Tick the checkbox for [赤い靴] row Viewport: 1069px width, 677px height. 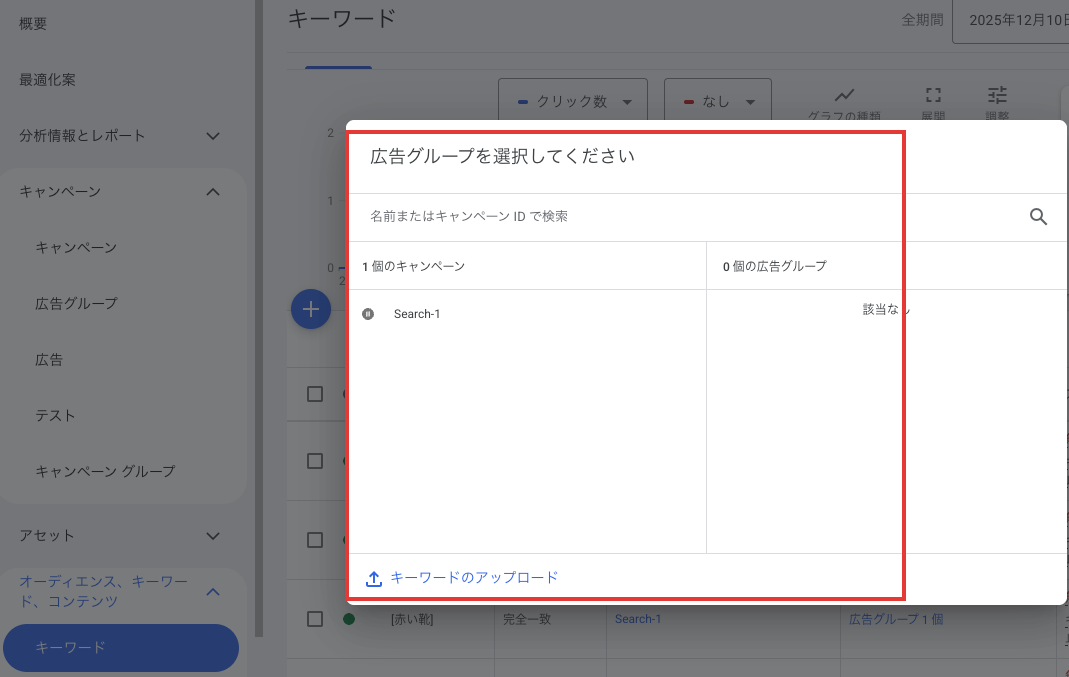pos(315,619)
